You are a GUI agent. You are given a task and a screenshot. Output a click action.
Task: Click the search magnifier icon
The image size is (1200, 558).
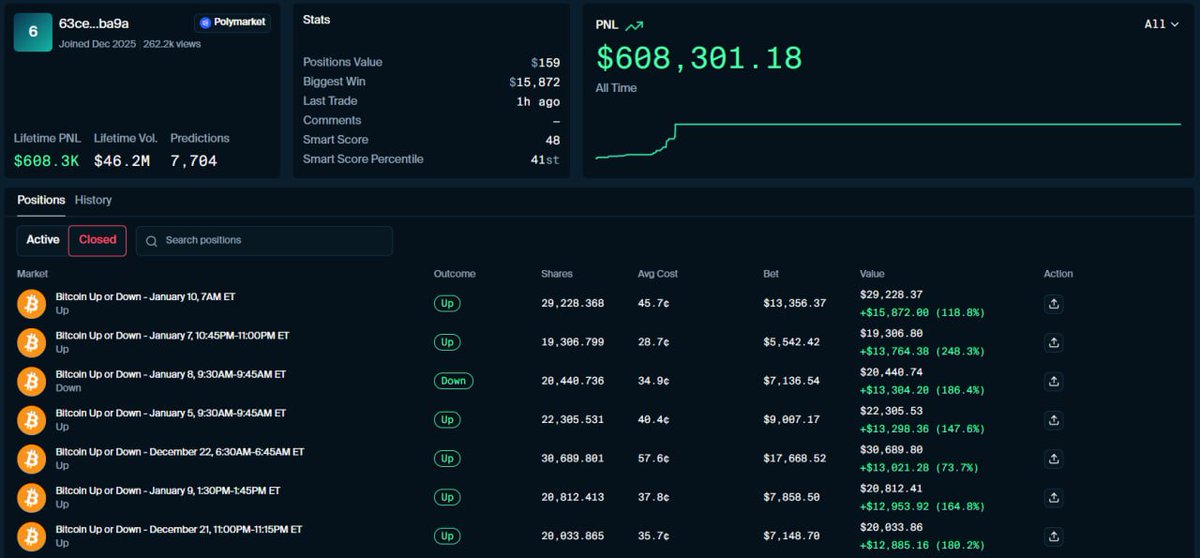[x=151, y=241]
